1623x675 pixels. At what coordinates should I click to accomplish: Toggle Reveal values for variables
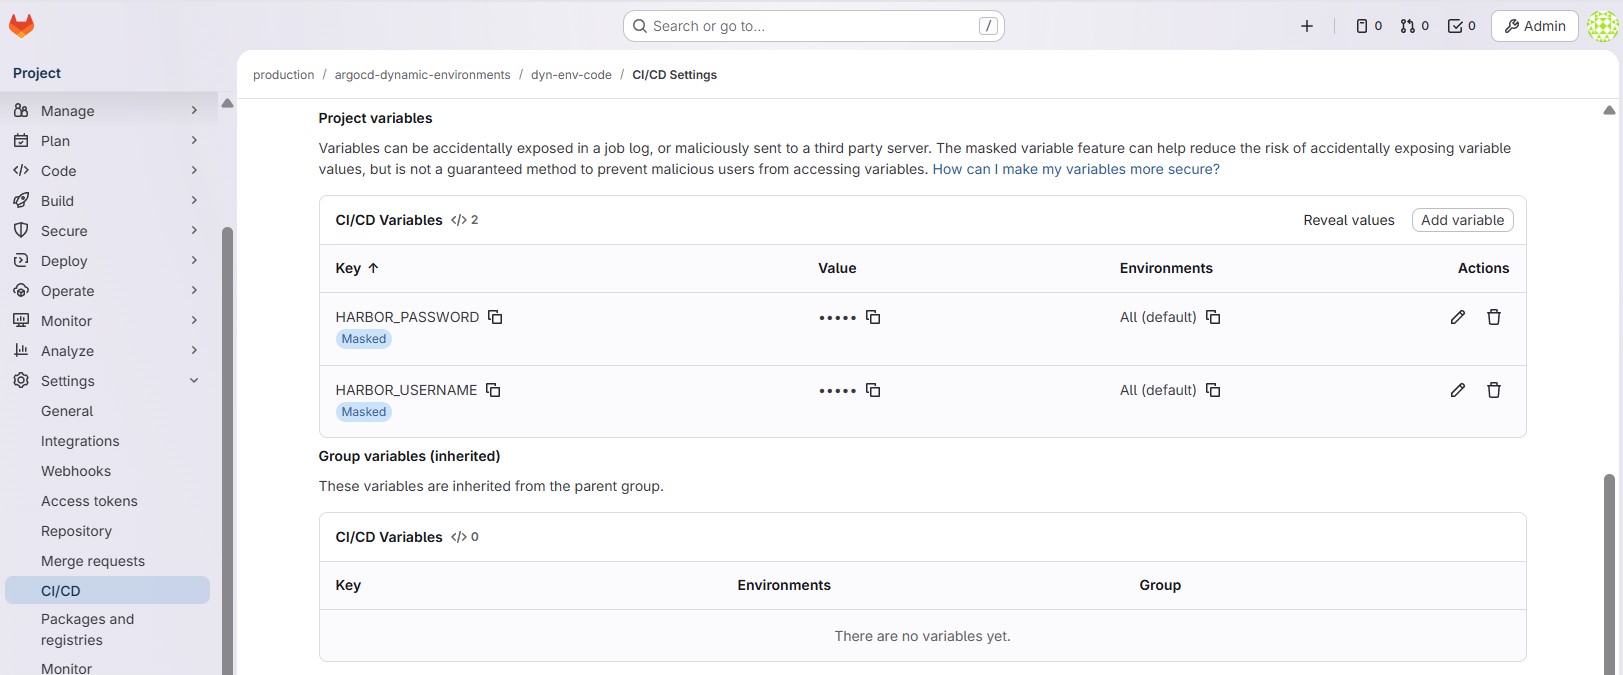coord(1348,220)
